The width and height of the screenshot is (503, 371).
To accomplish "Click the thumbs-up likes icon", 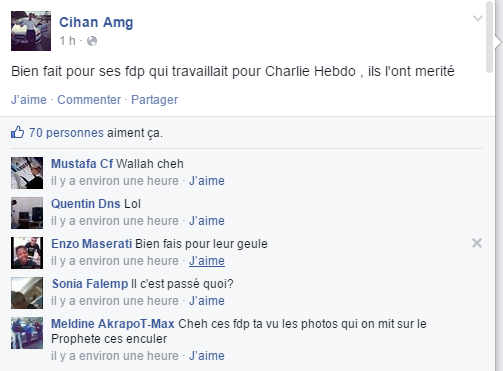I will click(x=17, y=132).
